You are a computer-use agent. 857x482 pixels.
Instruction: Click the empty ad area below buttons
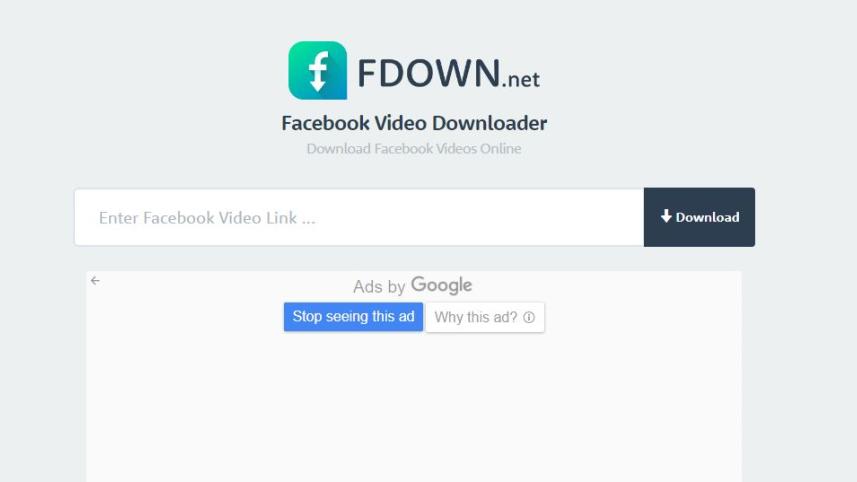pyautogui.click(x=414, y=407)
